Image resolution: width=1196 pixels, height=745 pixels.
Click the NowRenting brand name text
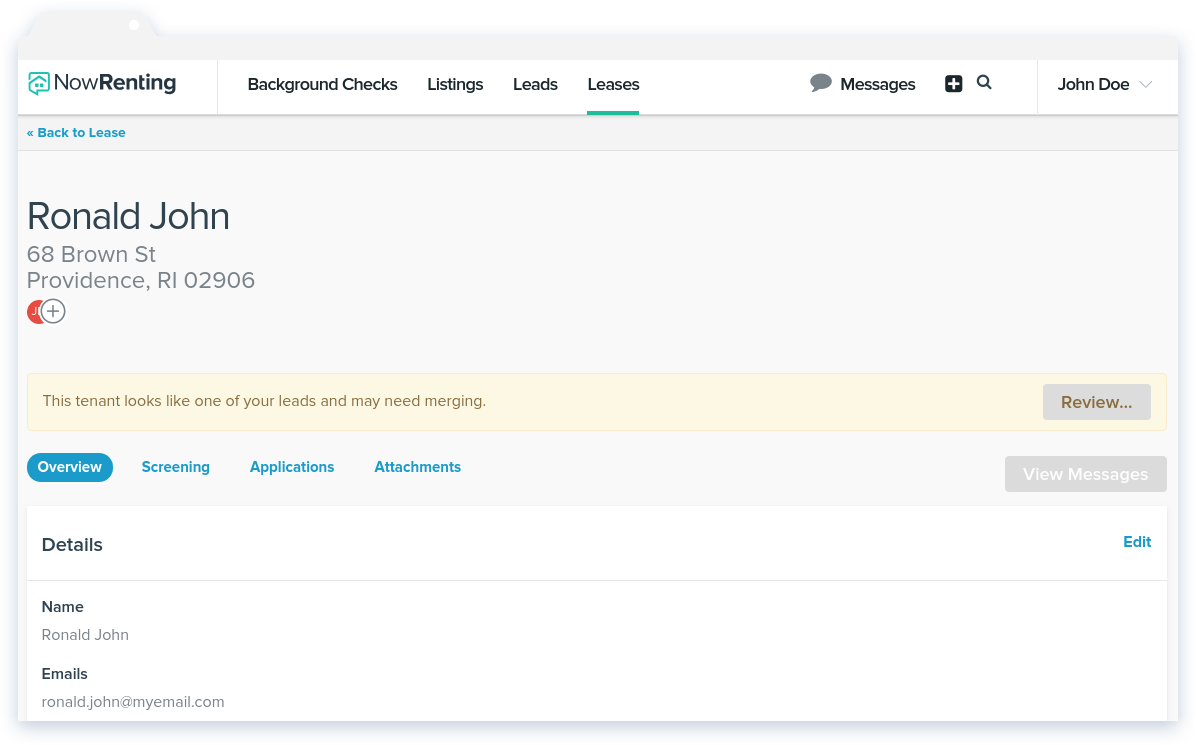115,82
